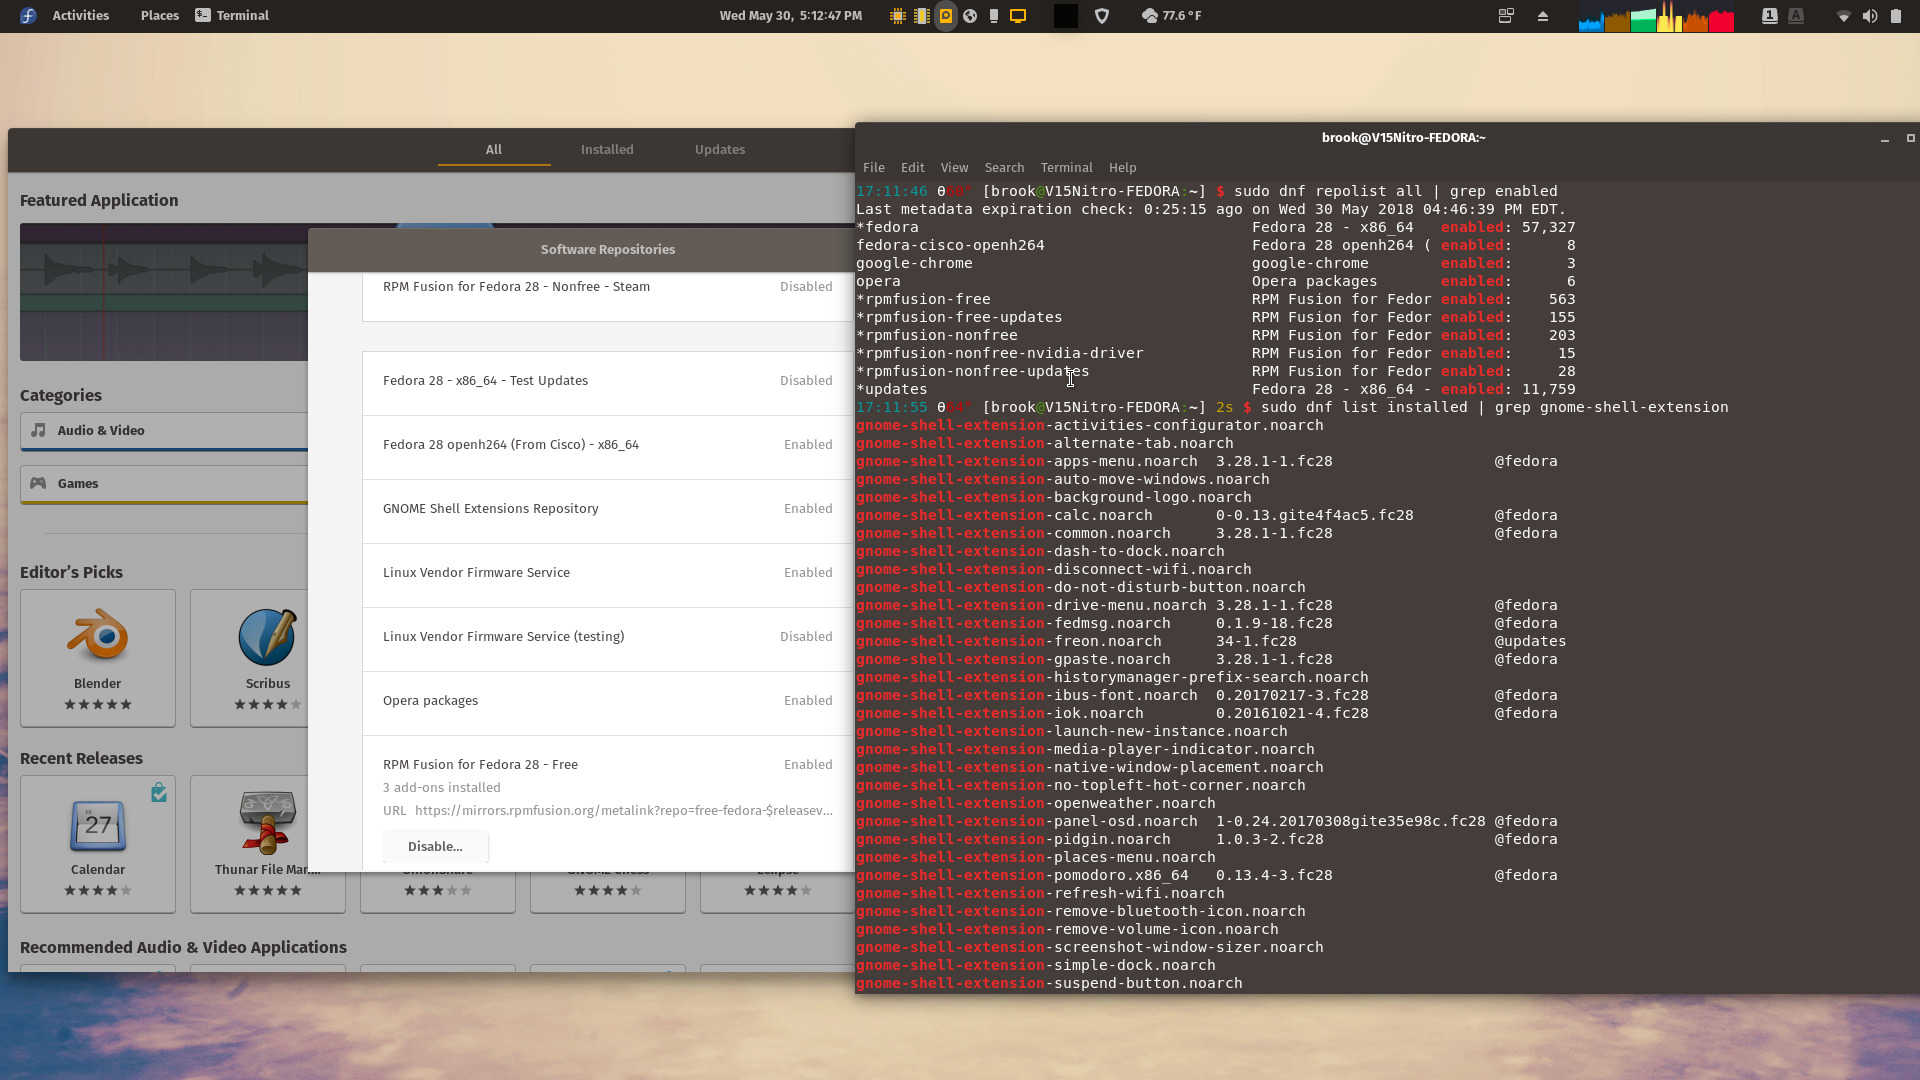Image resolution: width=1920 pixels, height=1080 pixels.
Task: Open the terminal Search menu
Action: (1004, 167)
